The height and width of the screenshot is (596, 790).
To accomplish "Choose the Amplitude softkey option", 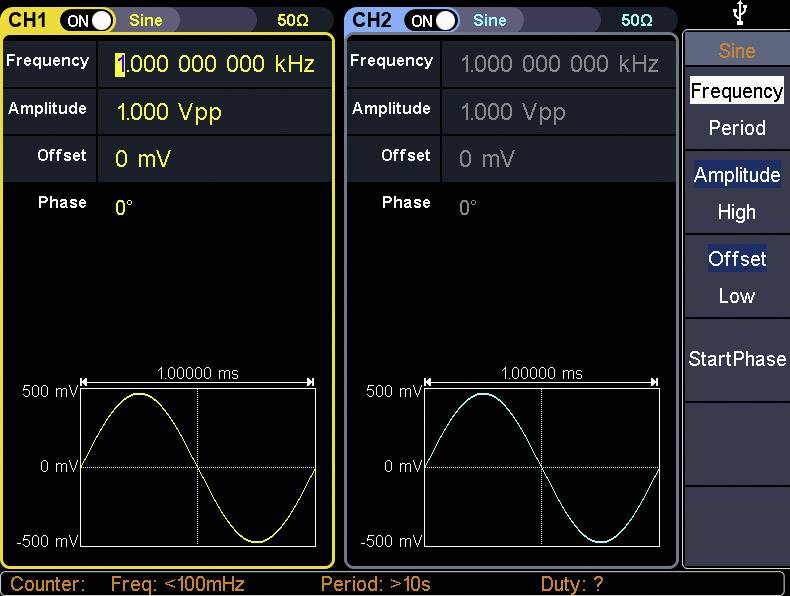I will (x=736, y=175).
